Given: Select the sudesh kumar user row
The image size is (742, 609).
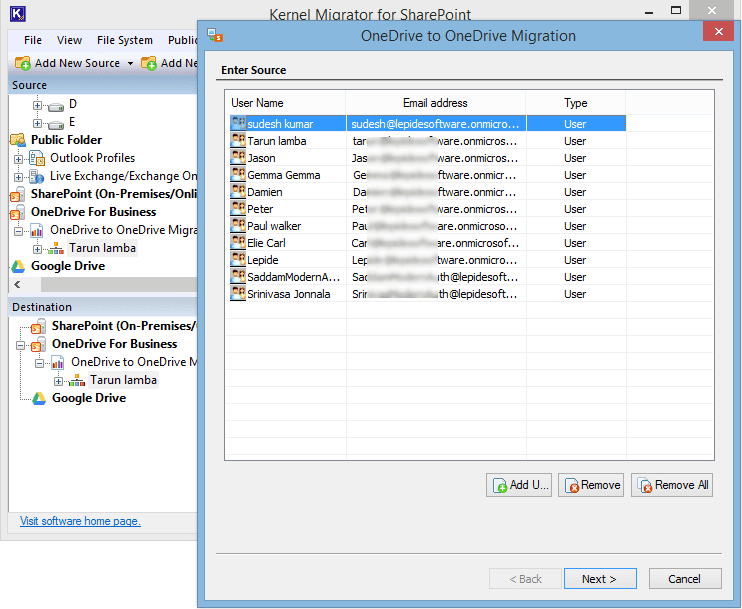Looking at the screenshot, I should click(x=428, y=124).
